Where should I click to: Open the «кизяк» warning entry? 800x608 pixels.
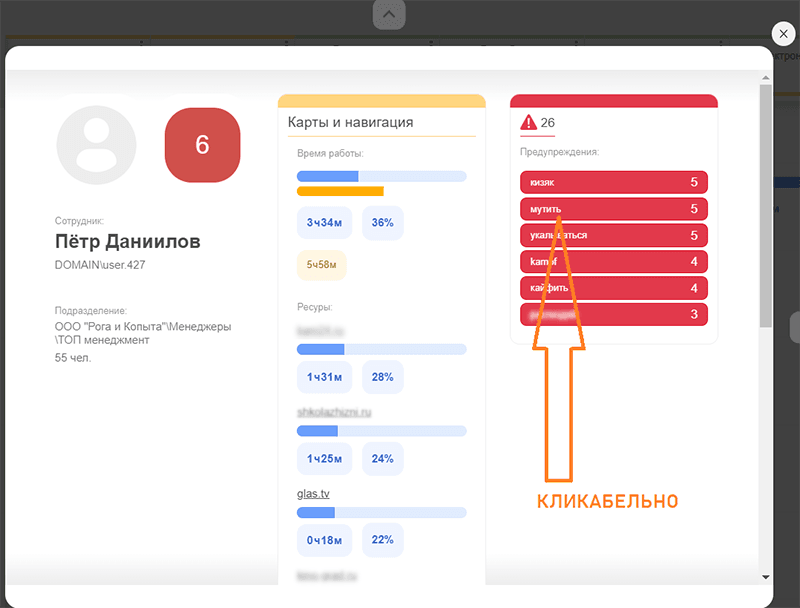click(613, 183)
